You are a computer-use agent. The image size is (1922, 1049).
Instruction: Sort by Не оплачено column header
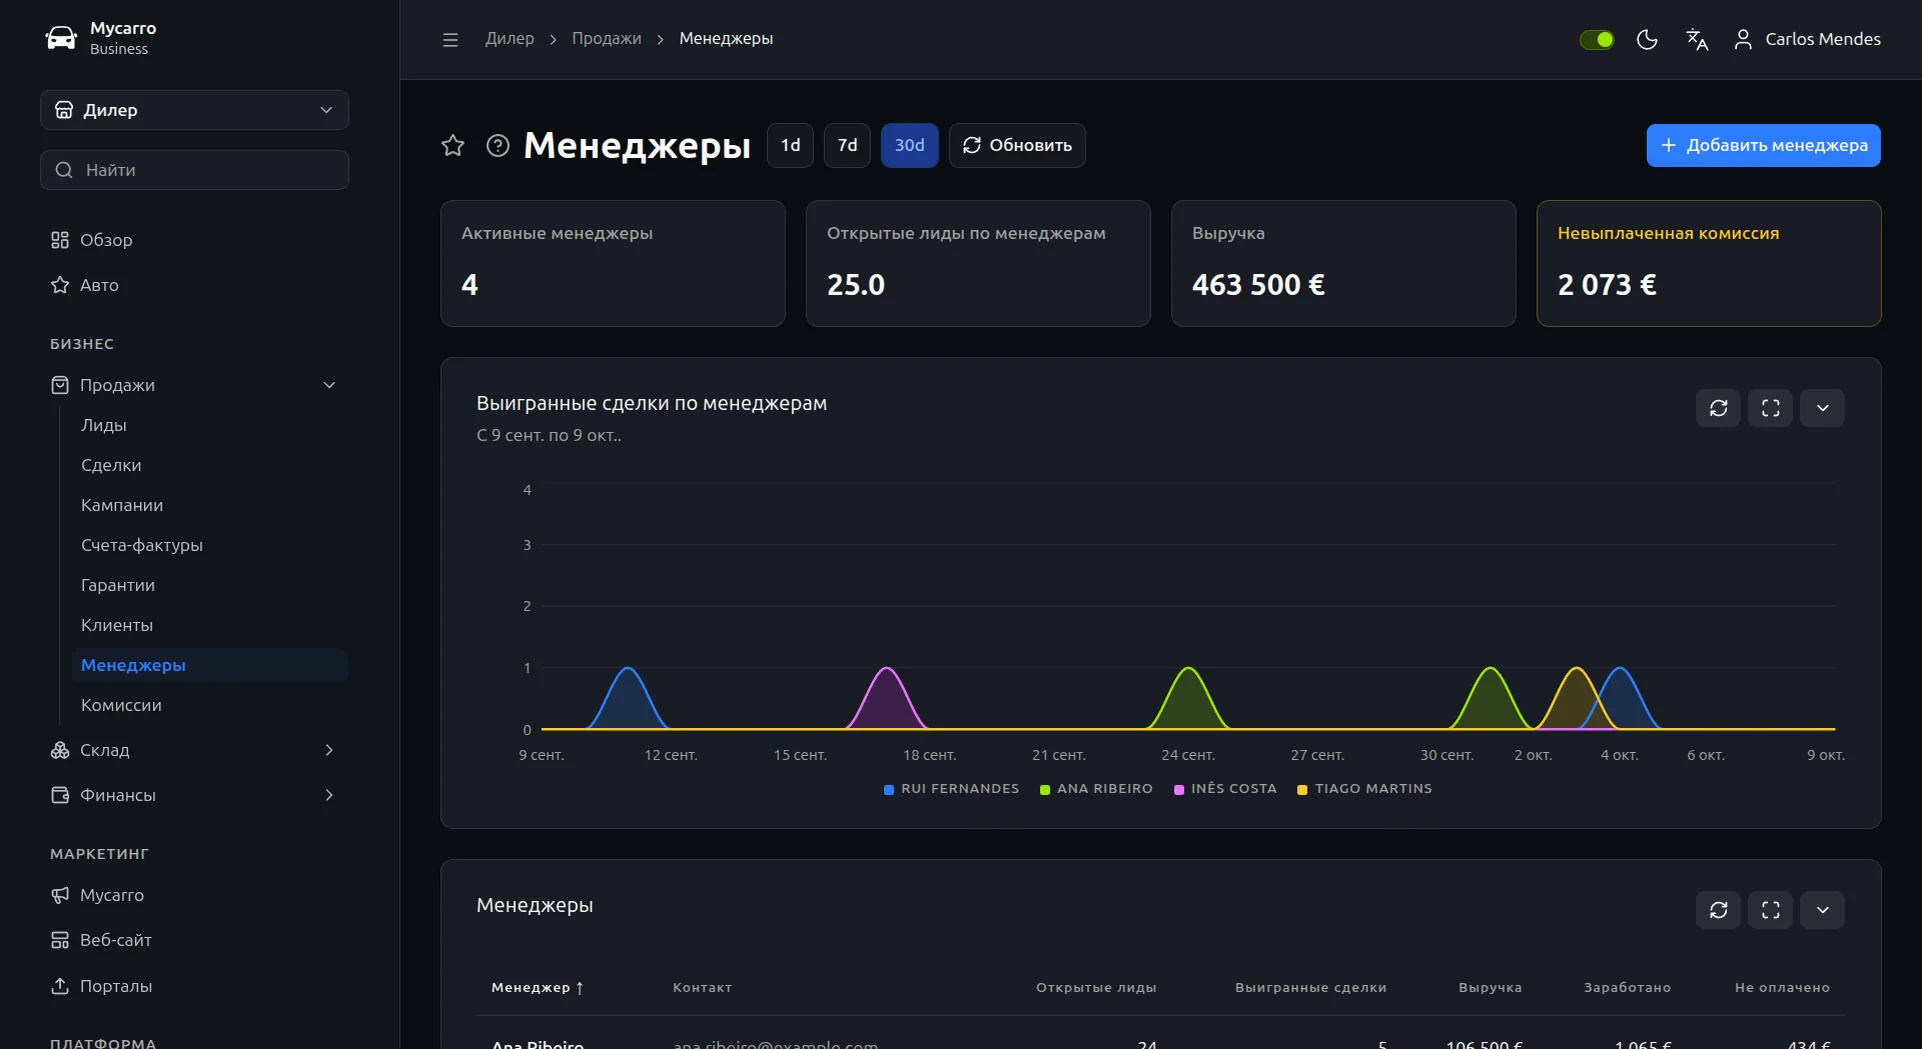pos(1782,988)
